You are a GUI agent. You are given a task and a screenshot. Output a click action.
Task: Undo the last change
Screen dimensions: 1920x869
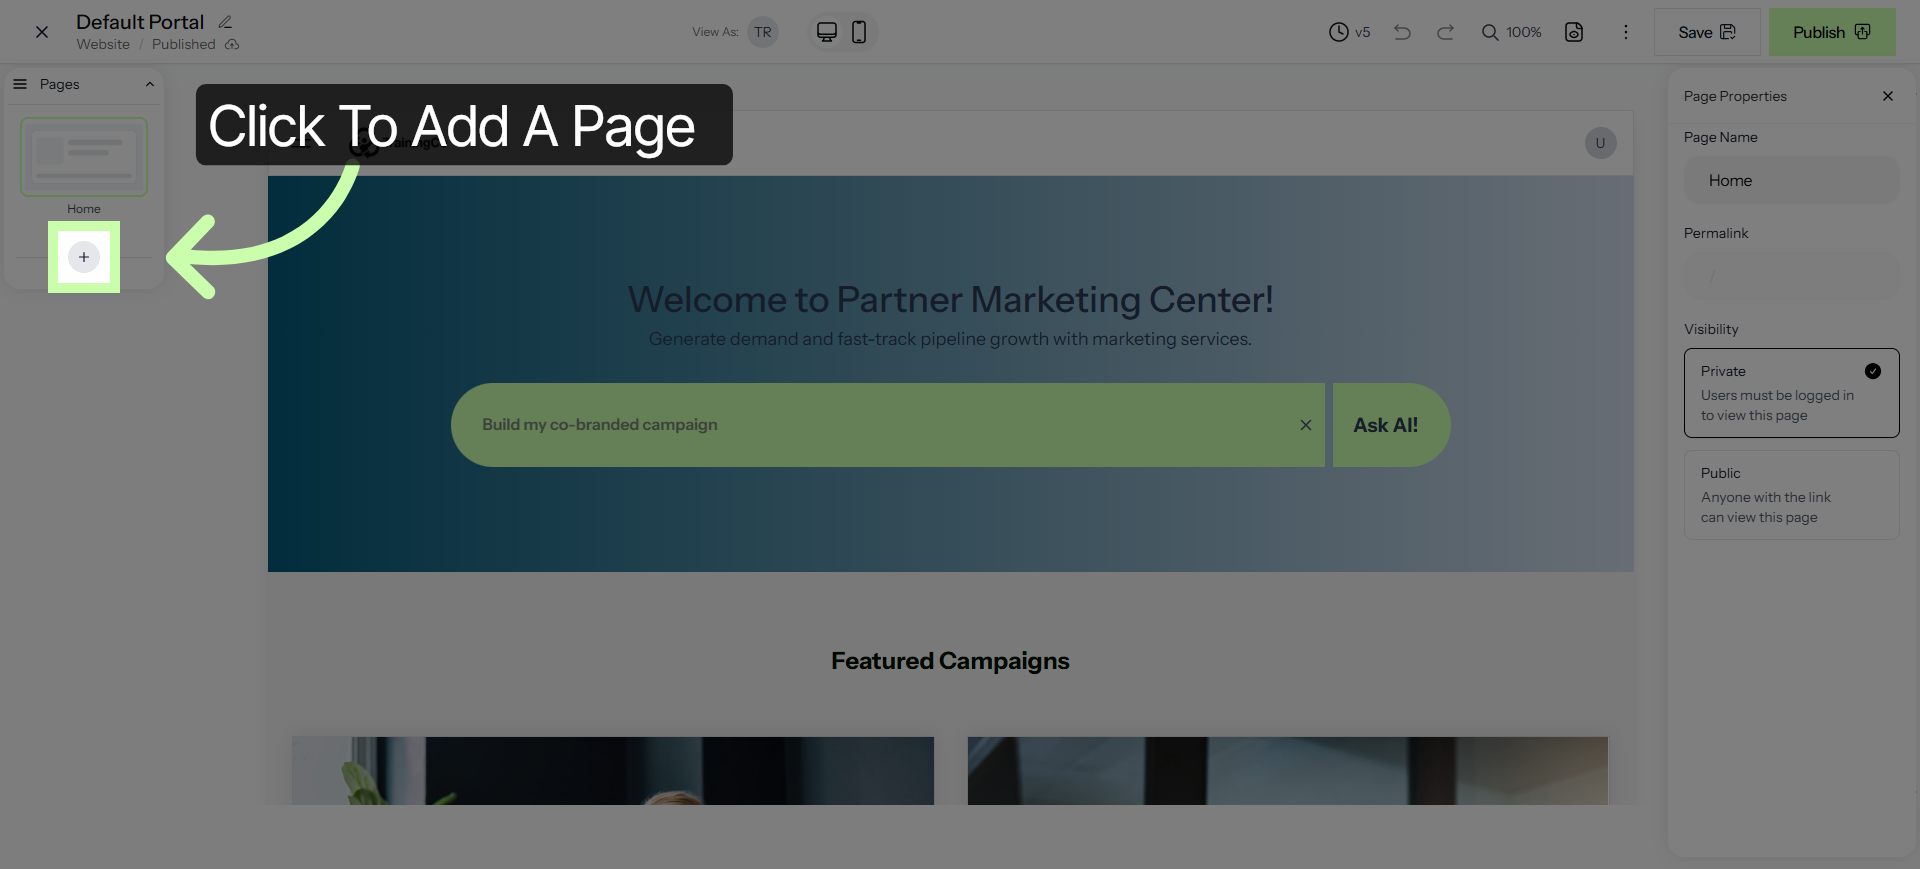pyautogui.click(x=1402, y=32)
